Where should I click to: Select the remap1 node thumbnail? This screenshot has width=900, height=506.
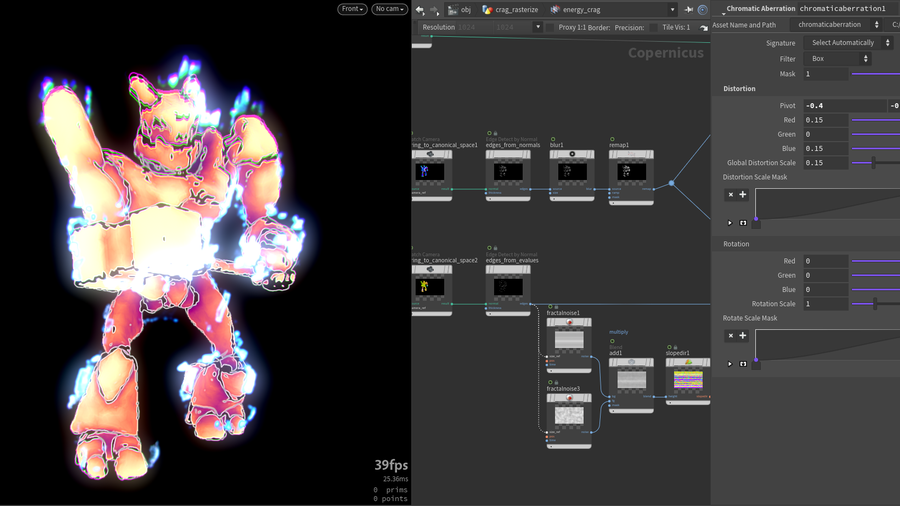631,172
